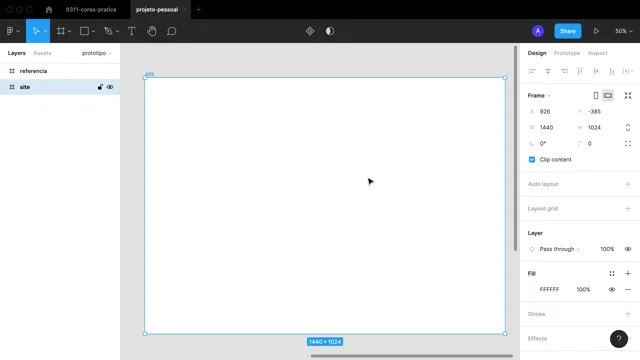
Task: Select the Hand tool
Action: pyautogui.click(x=151, y=31)
